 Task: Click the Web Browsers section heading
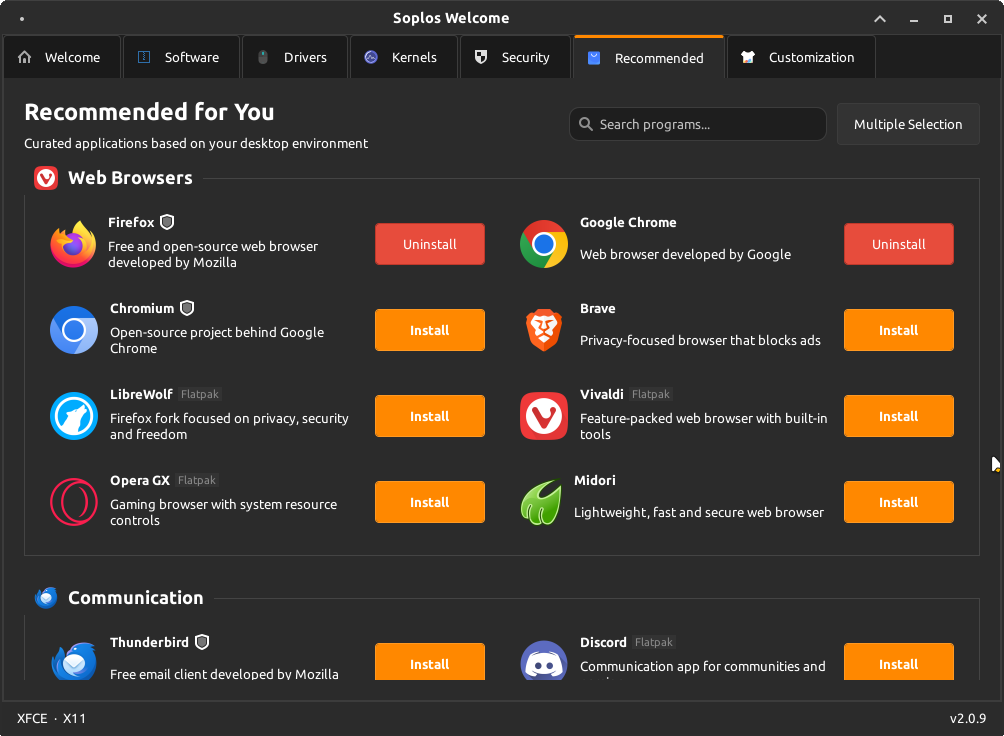130,177
